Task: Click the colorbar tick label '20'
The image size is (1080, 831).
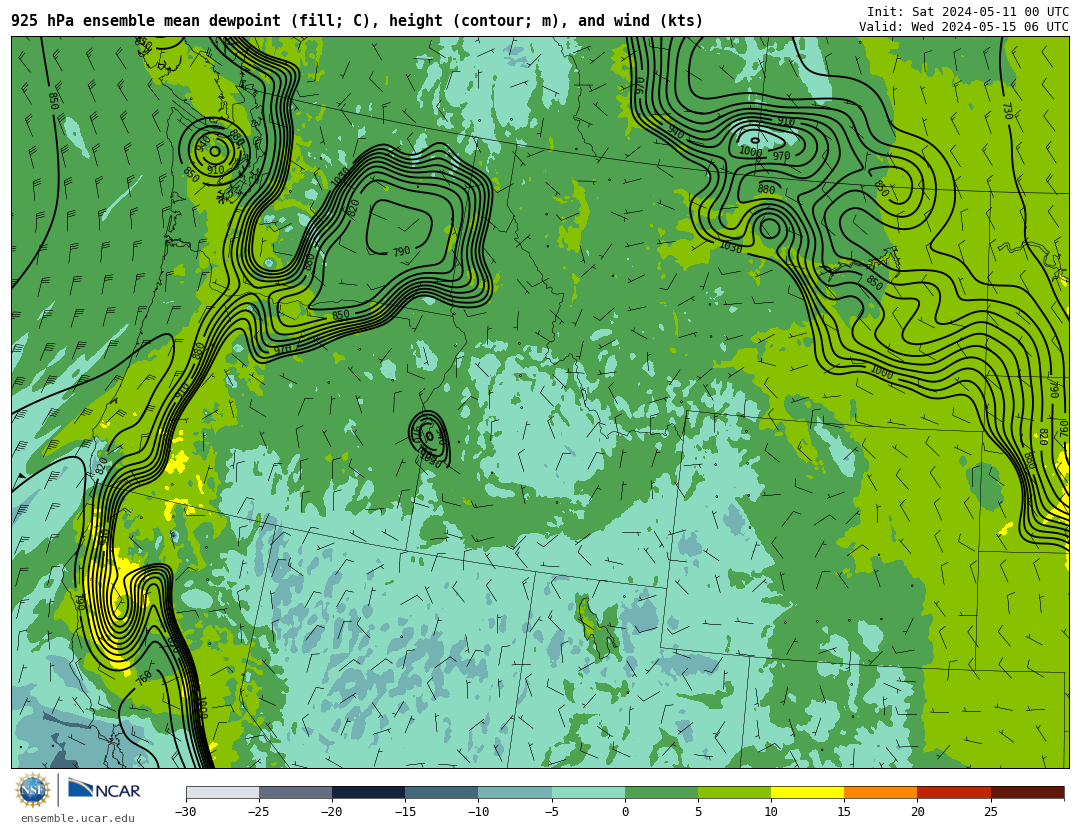Action: point(917,812)
